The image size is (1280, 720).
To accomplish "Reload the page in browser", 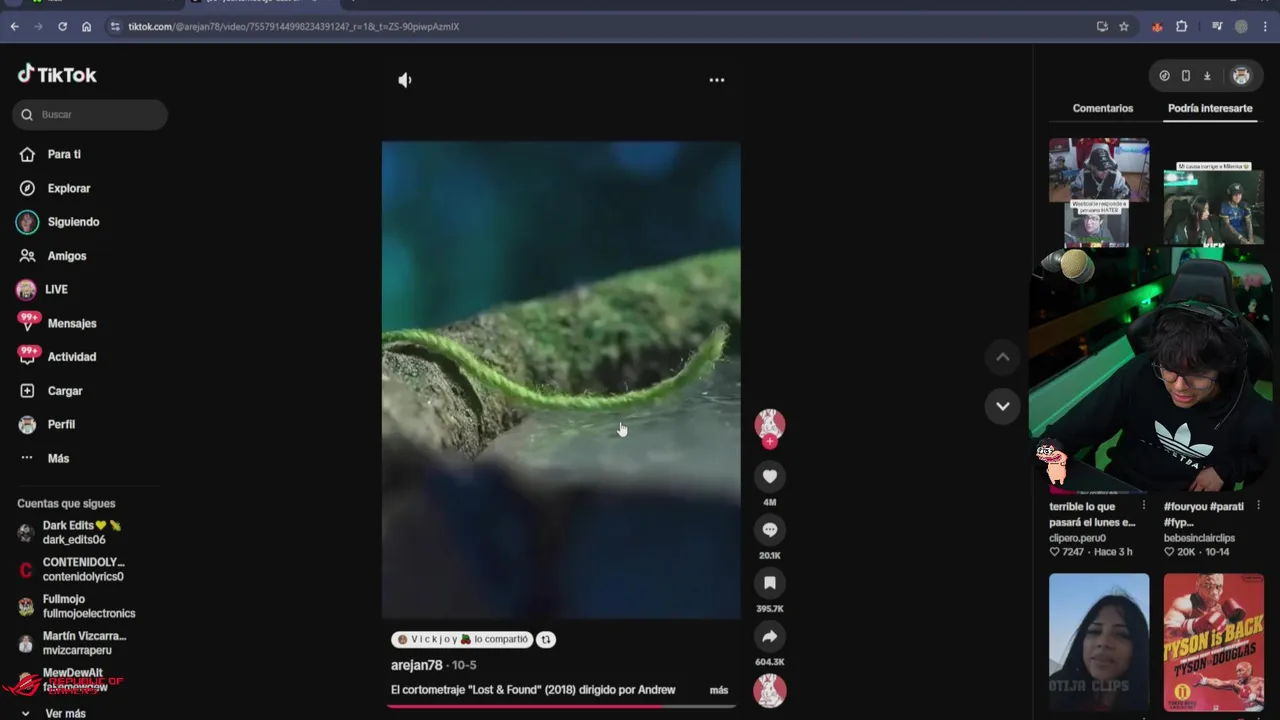I will tap(62, 27).
